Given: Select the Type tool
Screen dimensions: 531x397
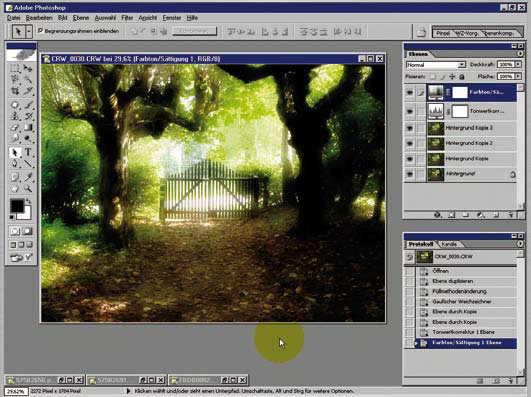Looking at the screenshot, I should tap(28, 152).
